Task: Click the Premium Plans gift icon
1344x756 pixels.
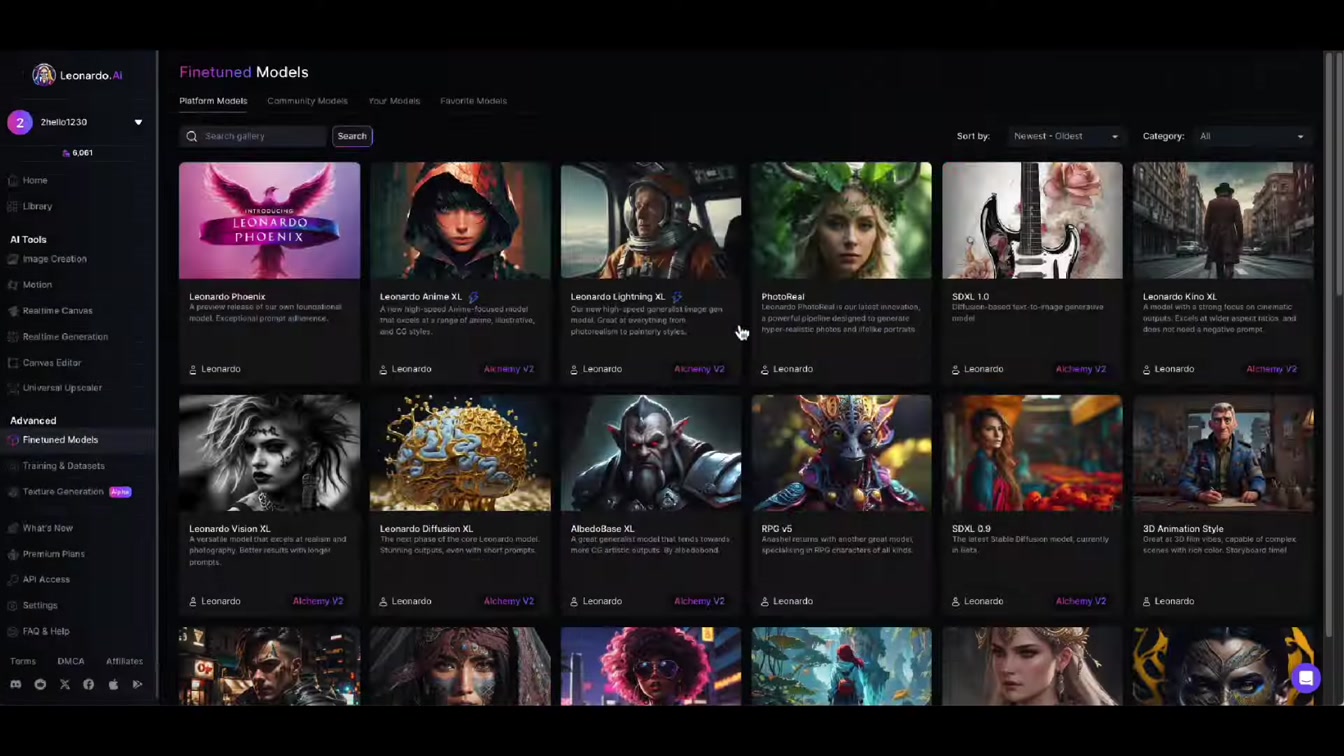Action: [13, 554]
